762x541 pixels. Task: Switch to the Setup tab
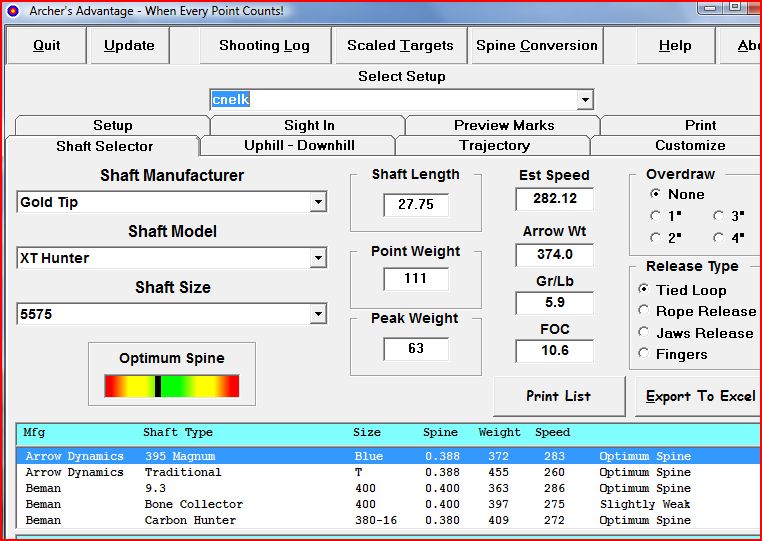pyautogui.click(x=113, y=125)
